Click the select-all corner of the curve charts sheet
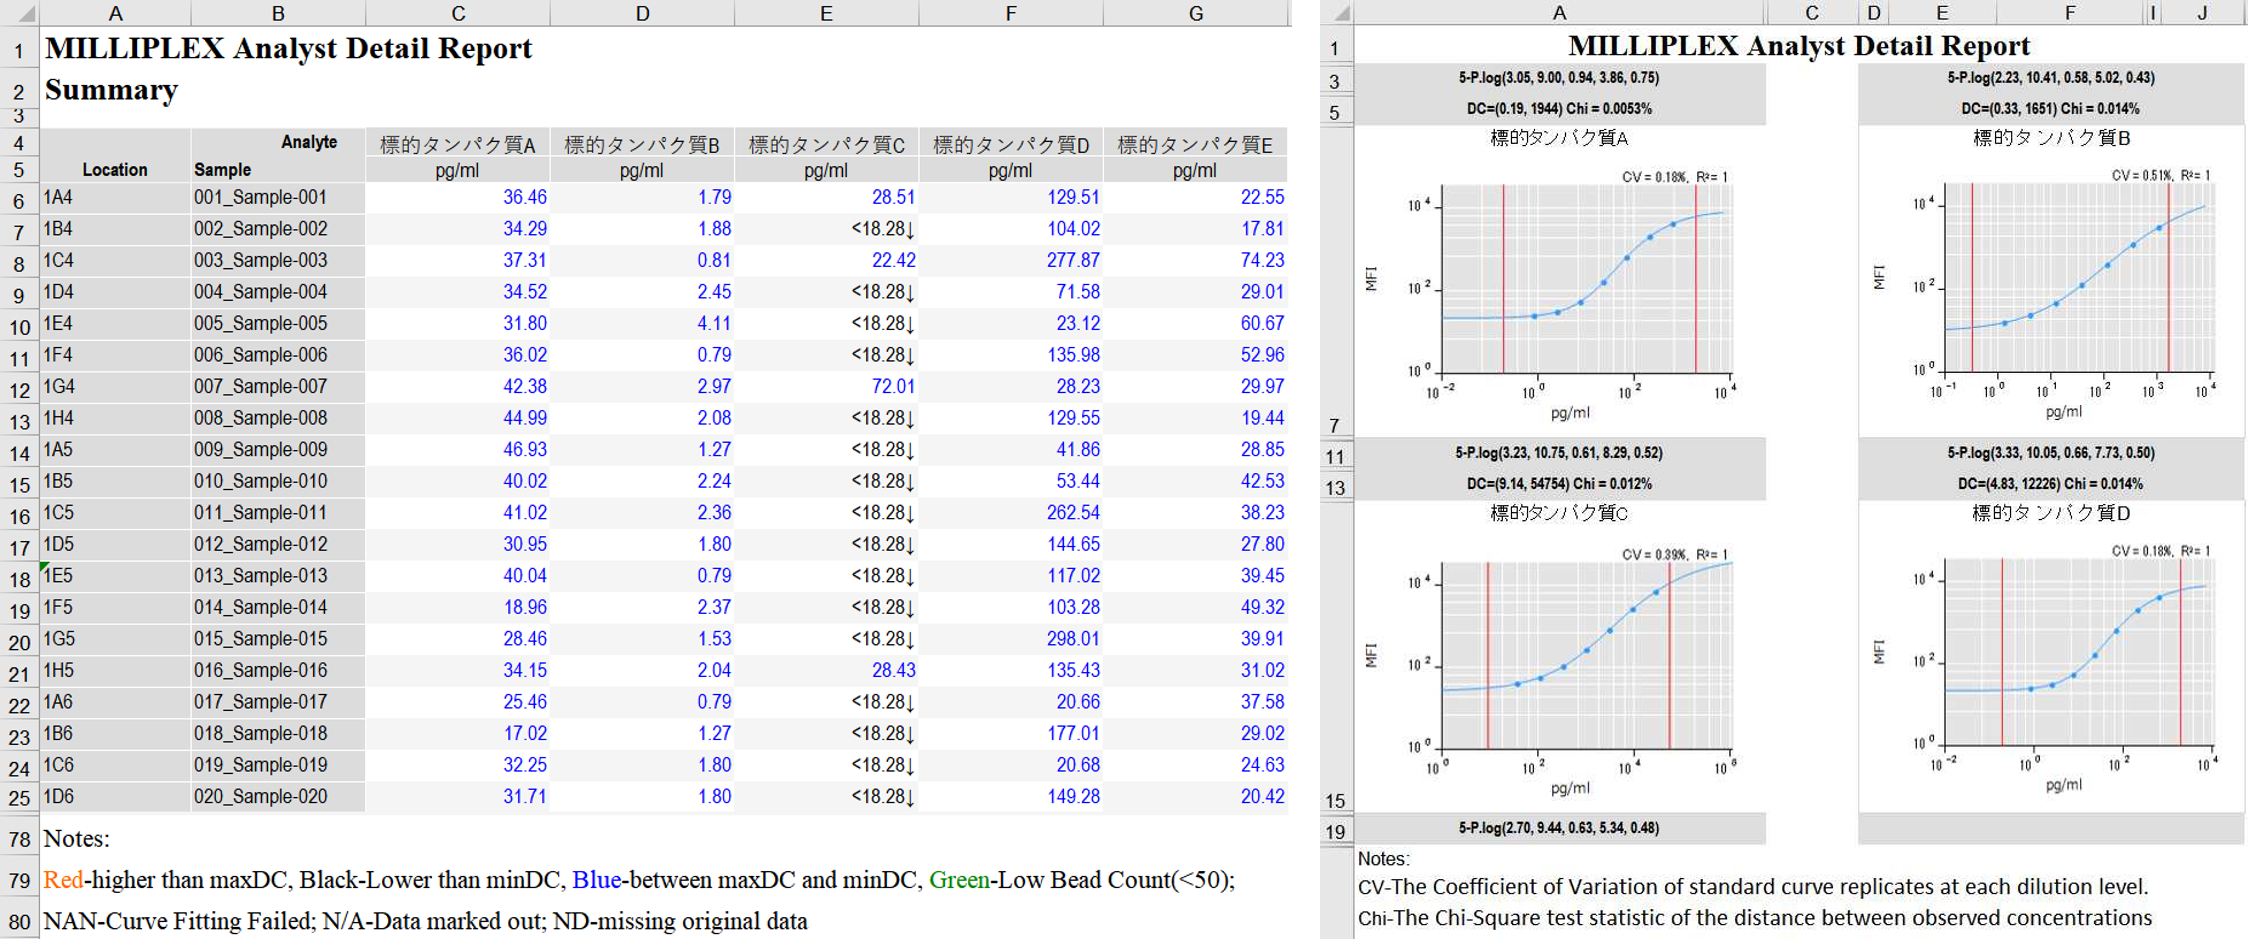The width and height of the screenshot is (2248, 939). pyautogui.click(x=1336, y=13)
